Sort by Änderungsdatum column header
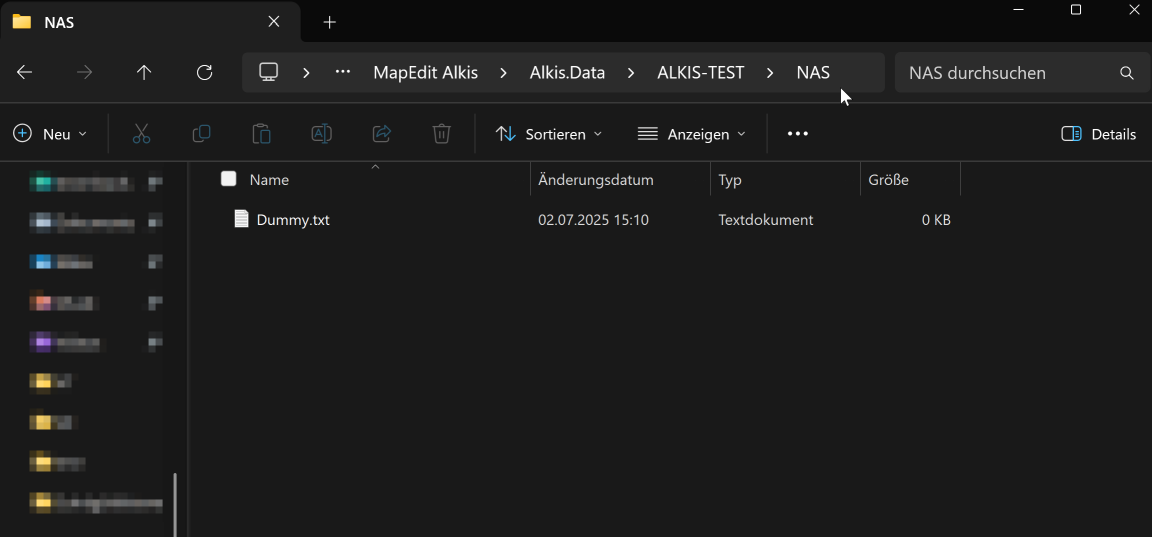Image resolution: width=1152 pixels, height=537 pixels. [595, 180]
